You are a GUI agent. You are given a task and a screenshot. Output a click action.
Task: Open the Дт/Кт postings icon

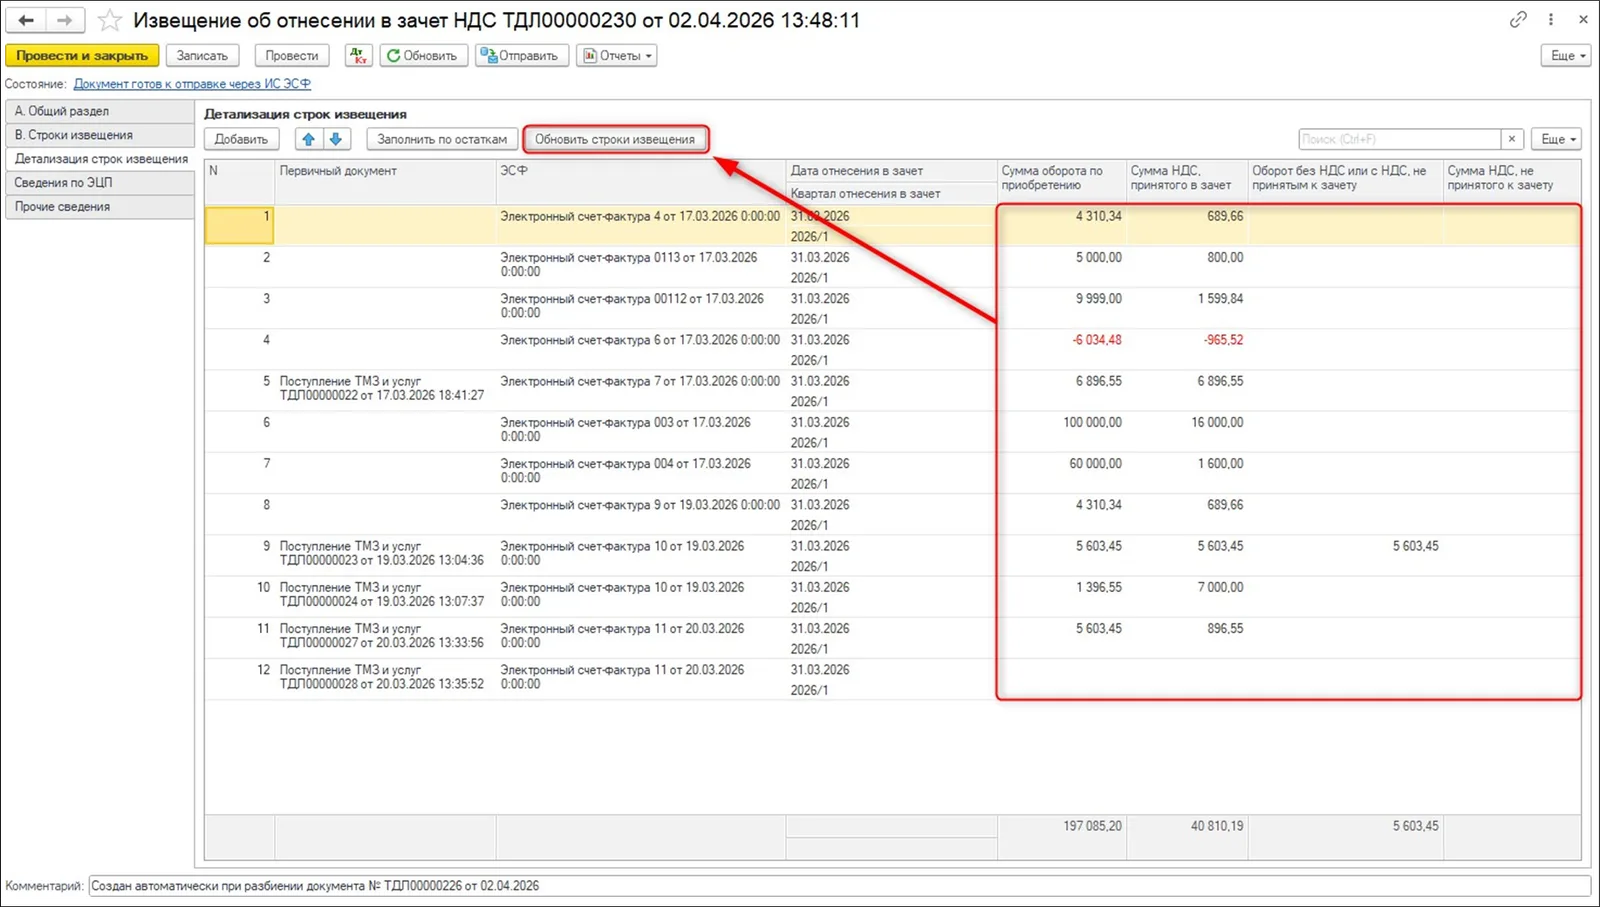click(x=358, y=56)
